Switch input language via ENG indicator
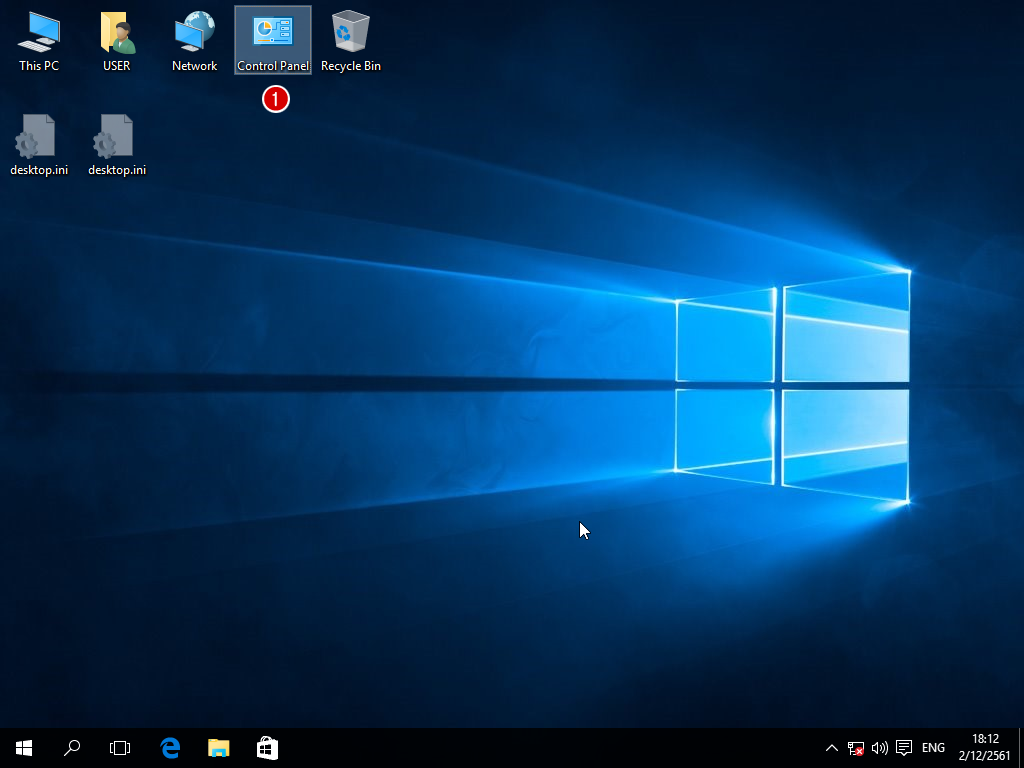Image resolution: width=1024 pixels, height=768 pixels. (933, 748)
